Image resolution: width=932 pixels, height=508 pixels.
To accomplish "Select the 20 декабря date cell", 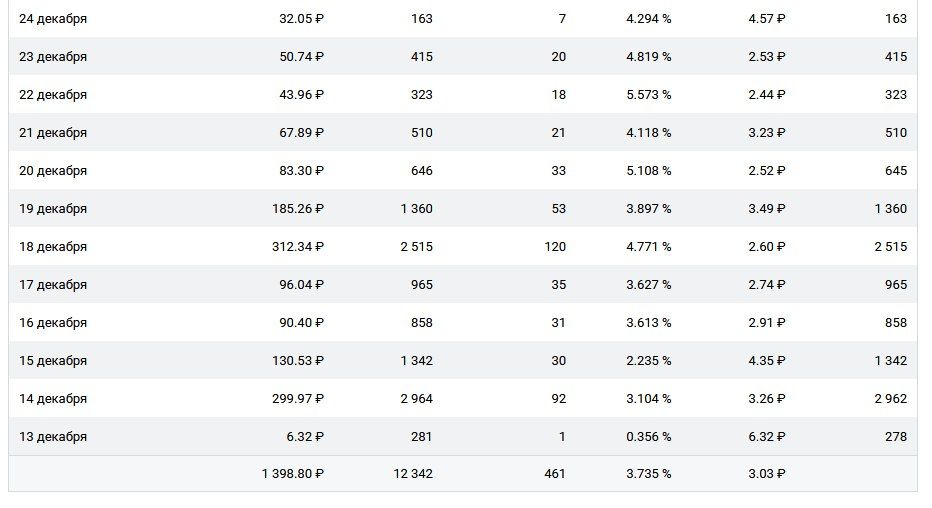I will pos(53,171).
